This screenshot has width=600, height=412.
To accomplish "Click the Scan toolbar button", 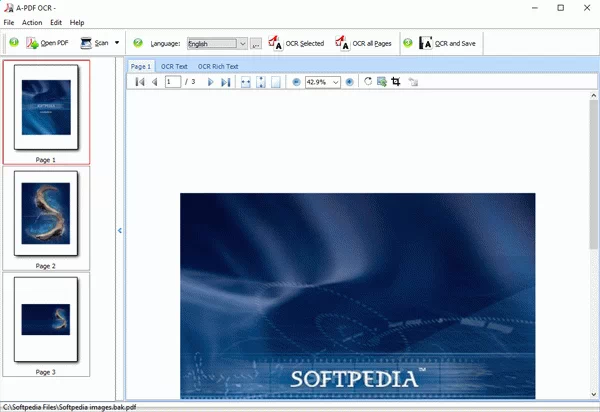I will (x=94, y=43).
